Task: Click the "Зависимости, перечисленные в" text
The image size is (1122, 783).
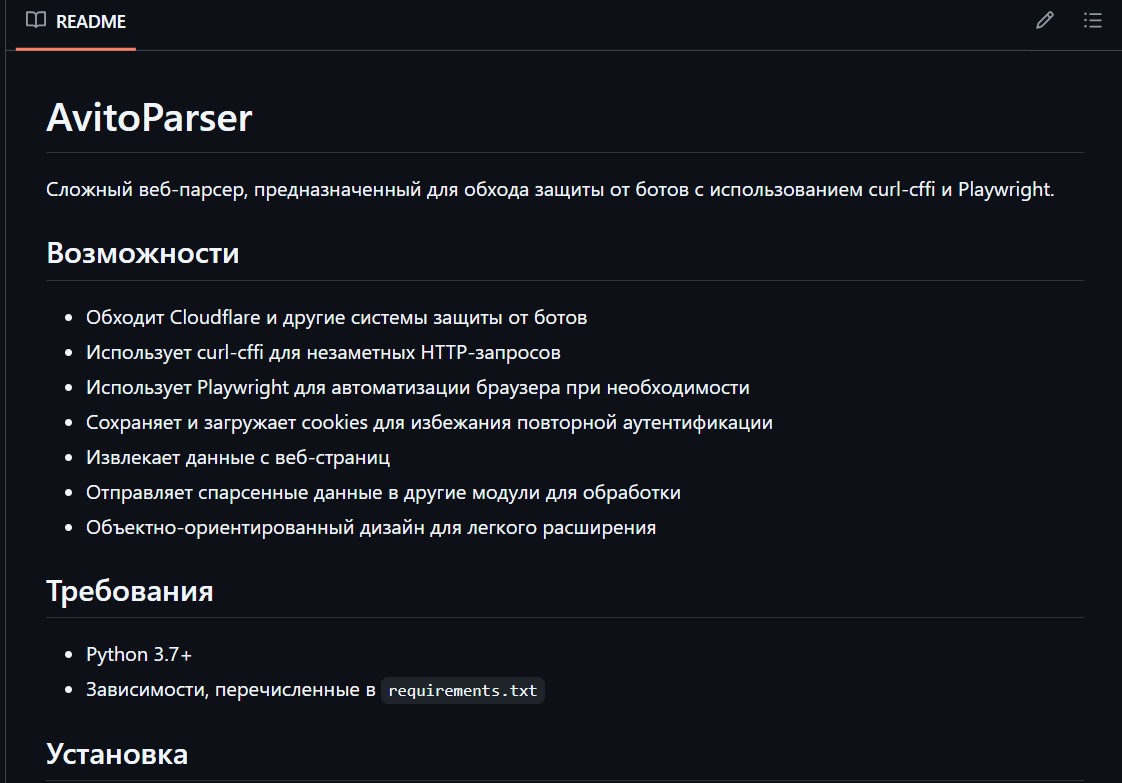Action: click(230, 690)
